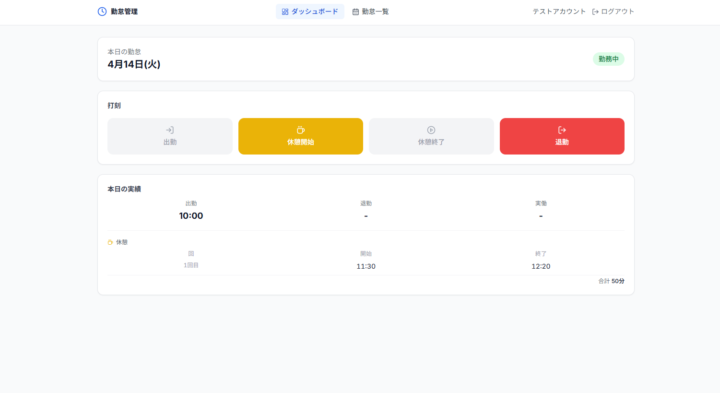Click the grey 休憩終了 button

[431, 136]
